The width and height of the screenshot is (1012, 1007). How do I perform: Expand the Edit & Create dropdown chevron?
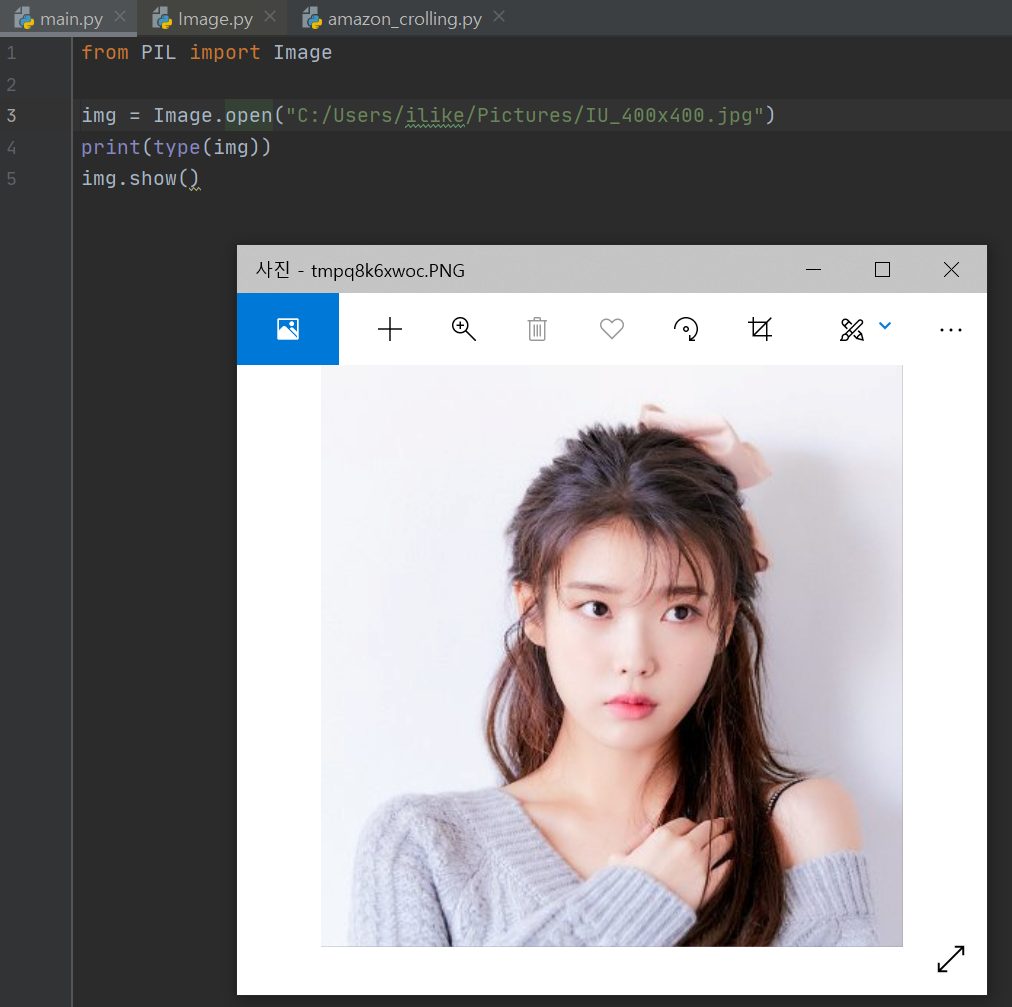click(885, 326)
